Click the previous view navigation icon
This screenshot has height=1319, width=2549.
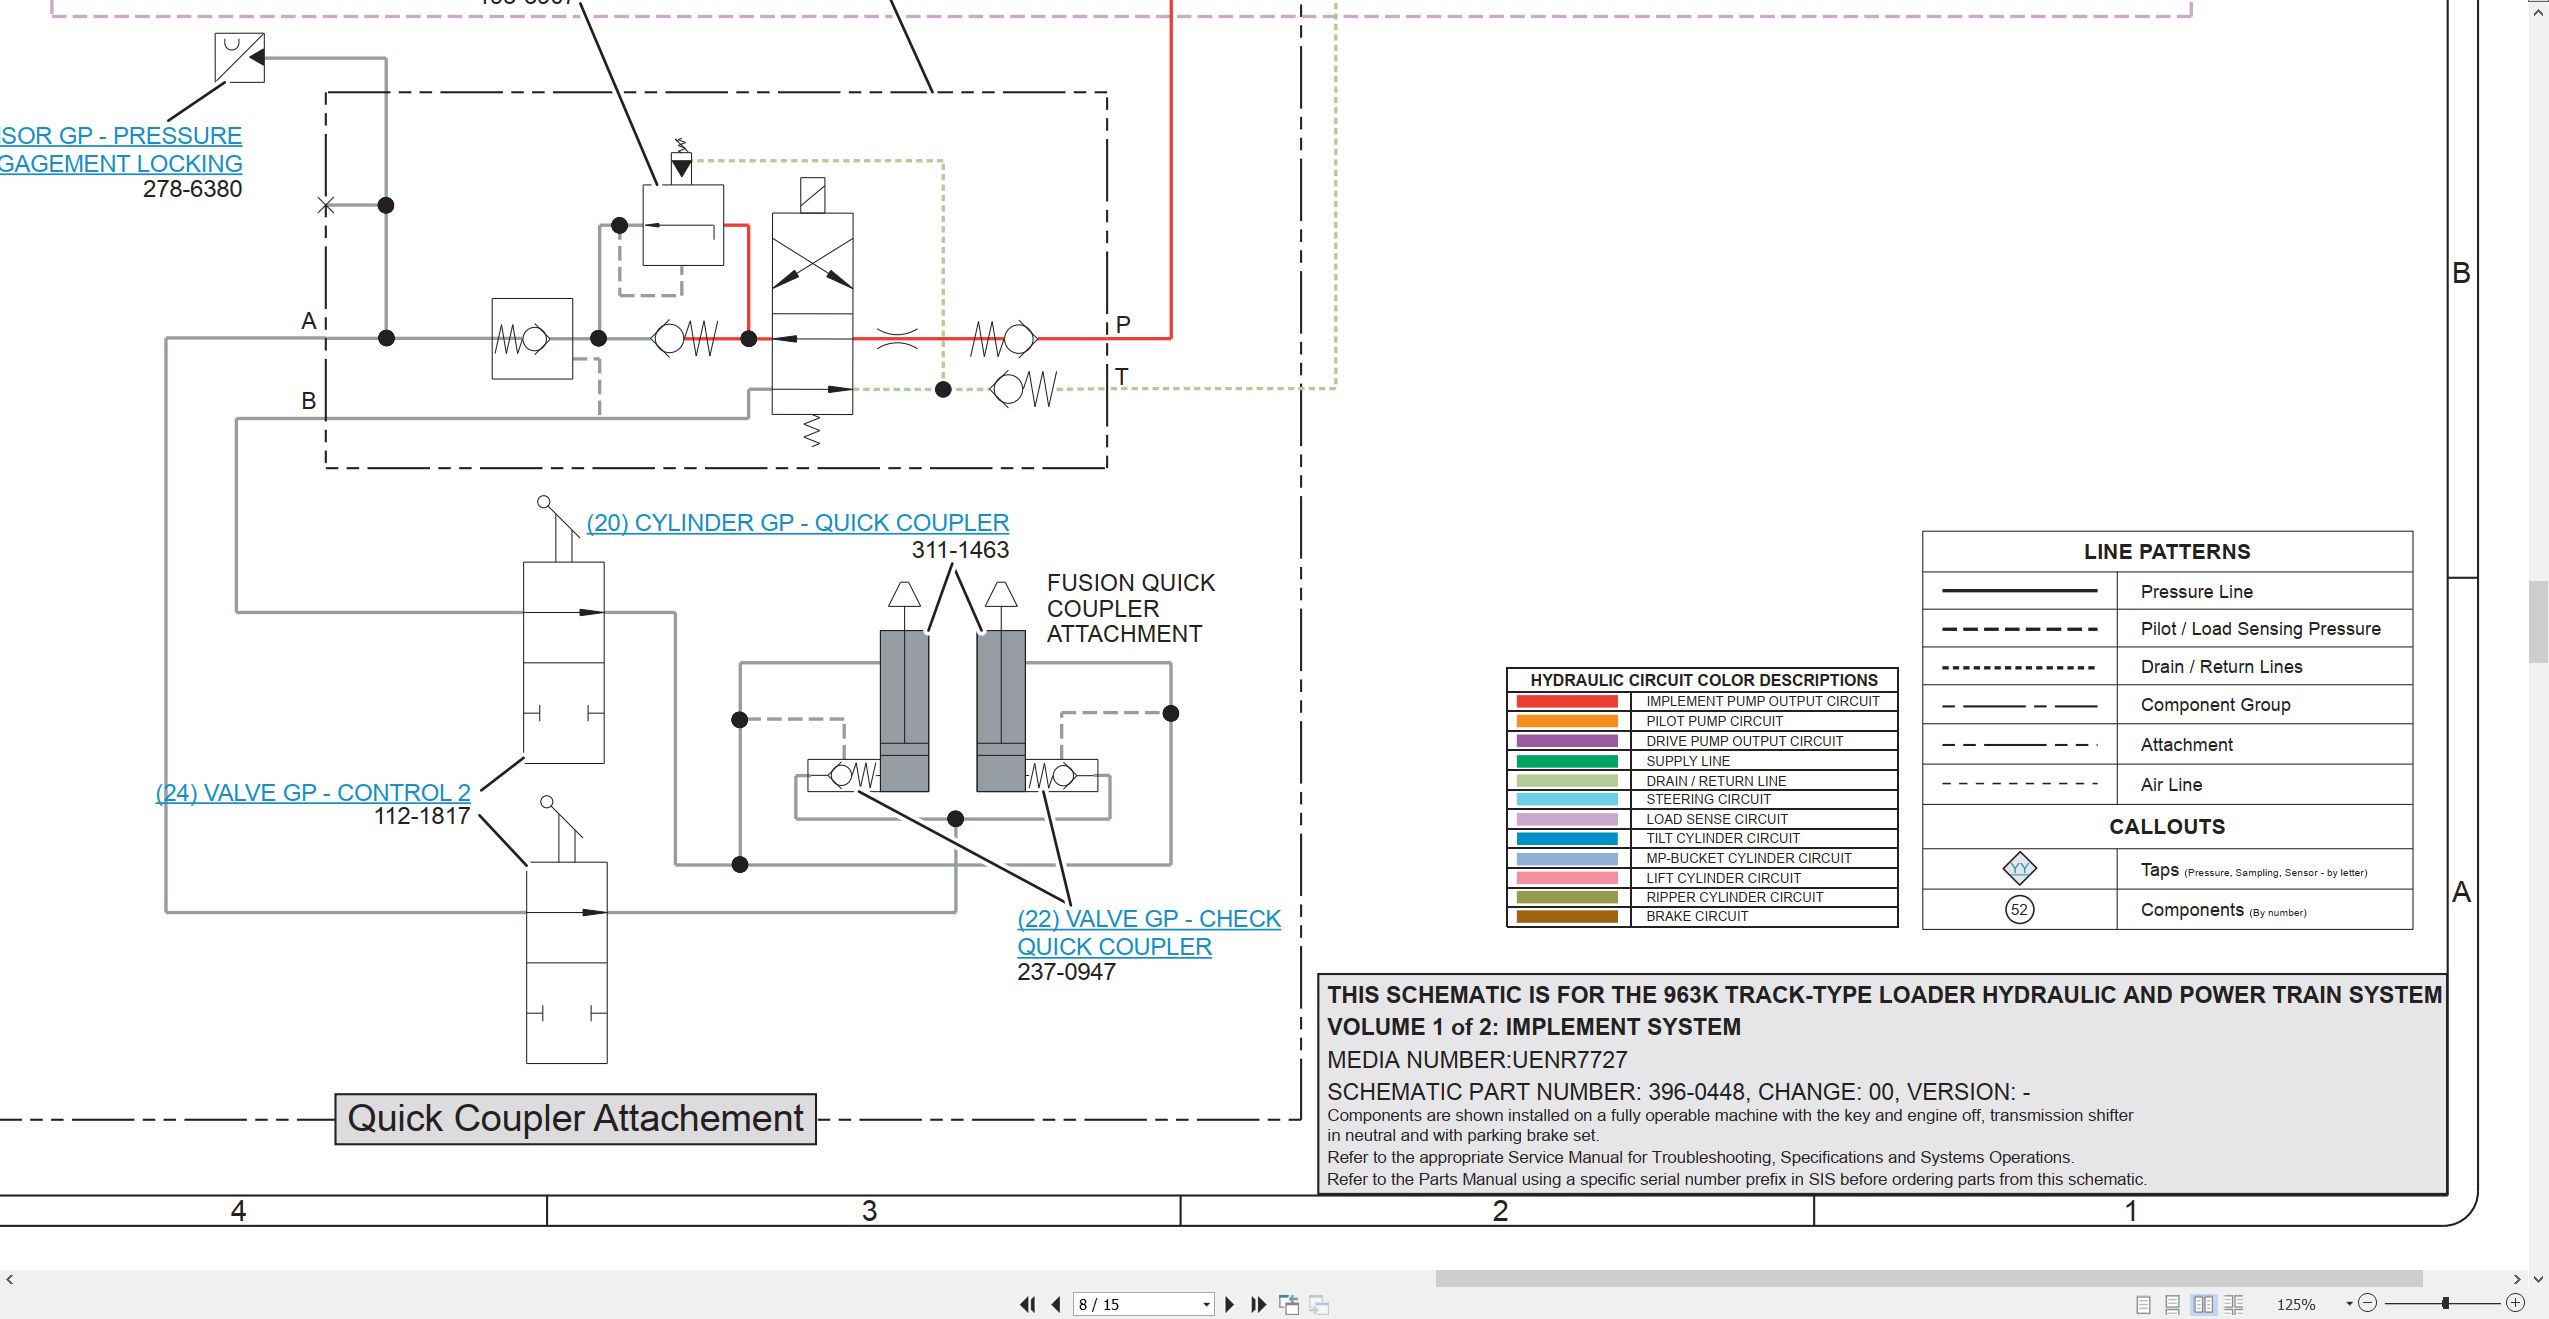1289,1304
